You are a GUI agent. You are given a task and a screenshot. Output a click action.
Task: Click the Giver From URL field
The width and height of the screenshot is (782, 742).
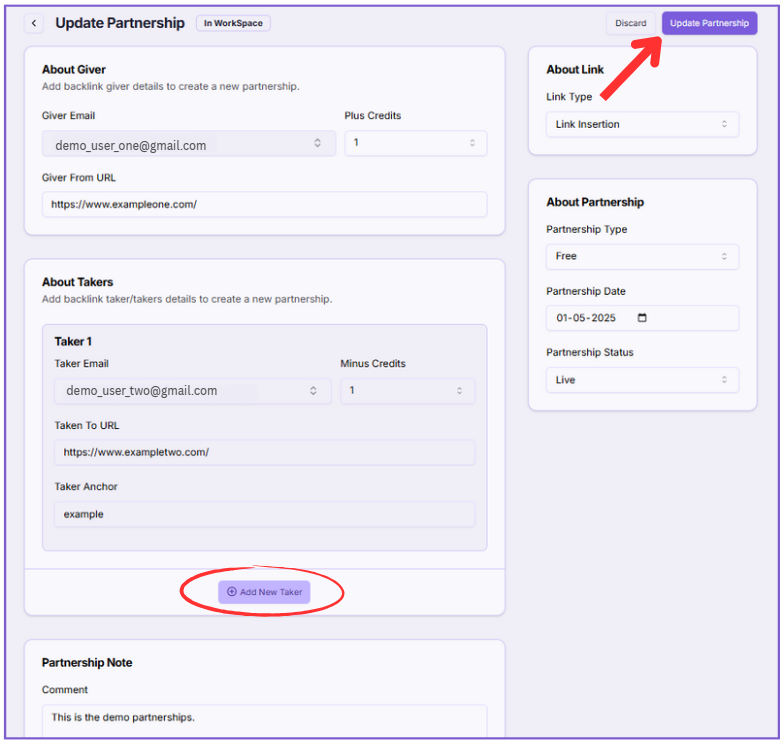click(264, 205)
